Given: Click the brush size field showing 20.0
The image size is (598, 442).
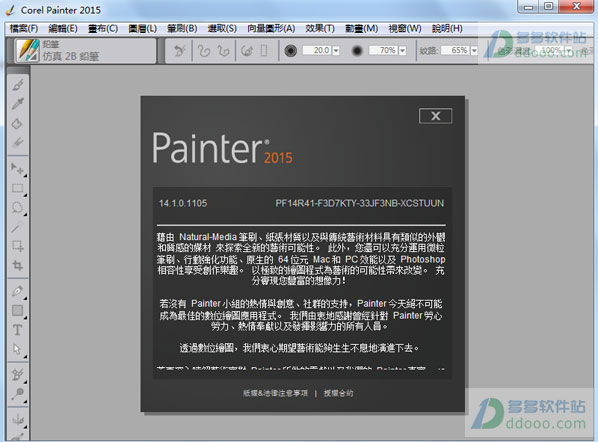Looking at the screenshot, I should pos(317,50).
